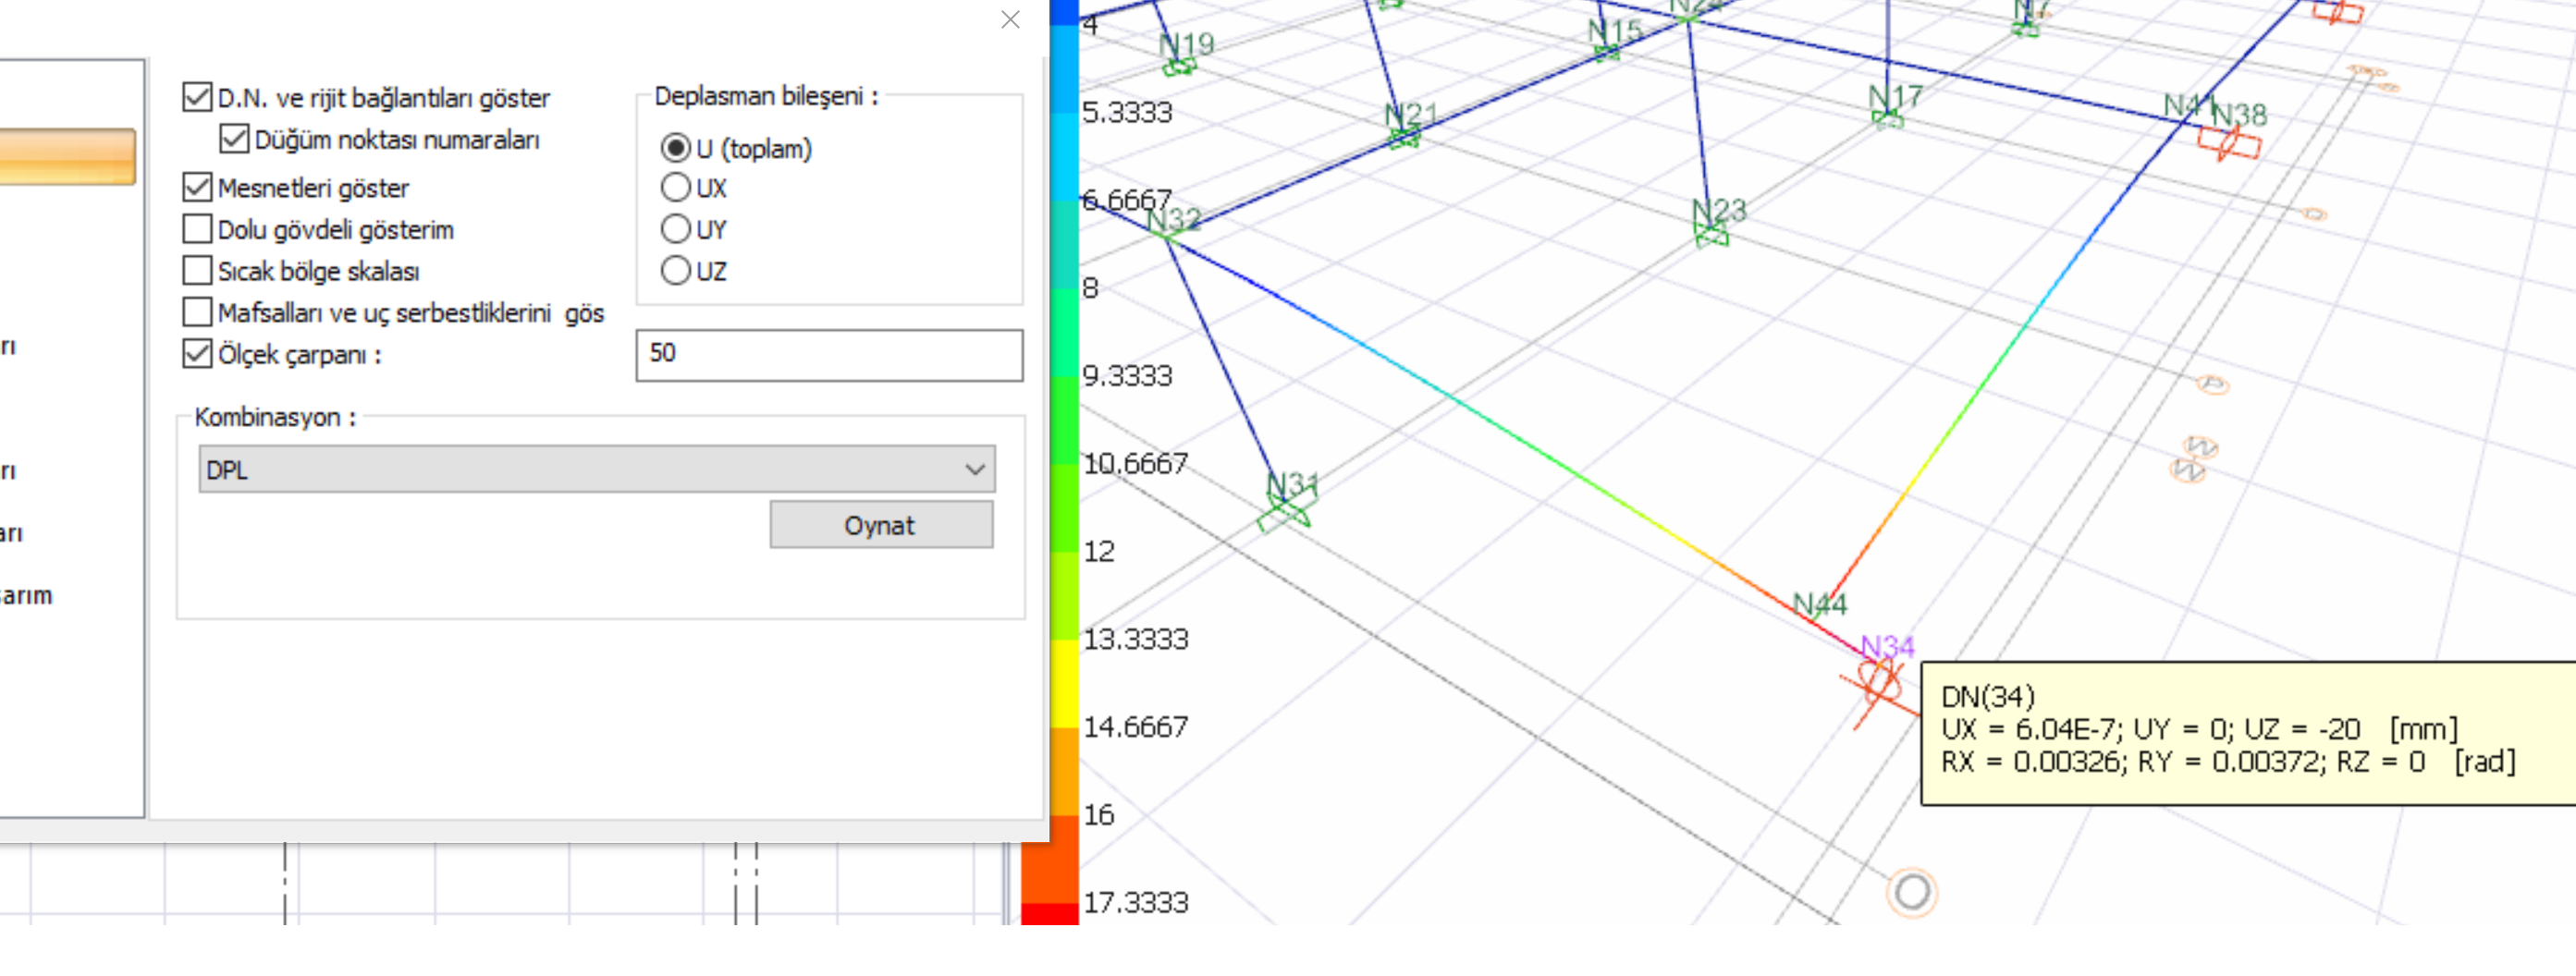Click the orange highlighted bar in left panel

[67, 156]
